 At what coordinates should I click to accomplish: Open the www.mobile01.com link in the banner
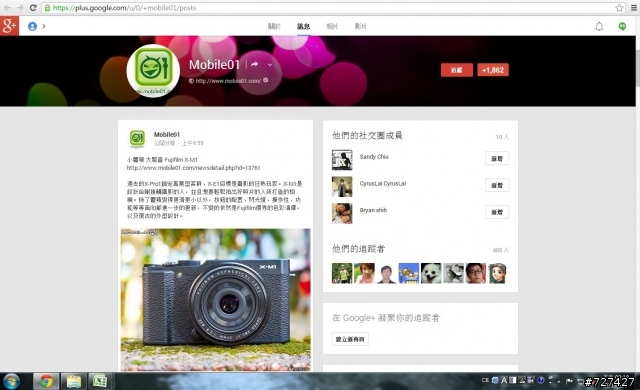pyautogui.click(x=228, y=81)
